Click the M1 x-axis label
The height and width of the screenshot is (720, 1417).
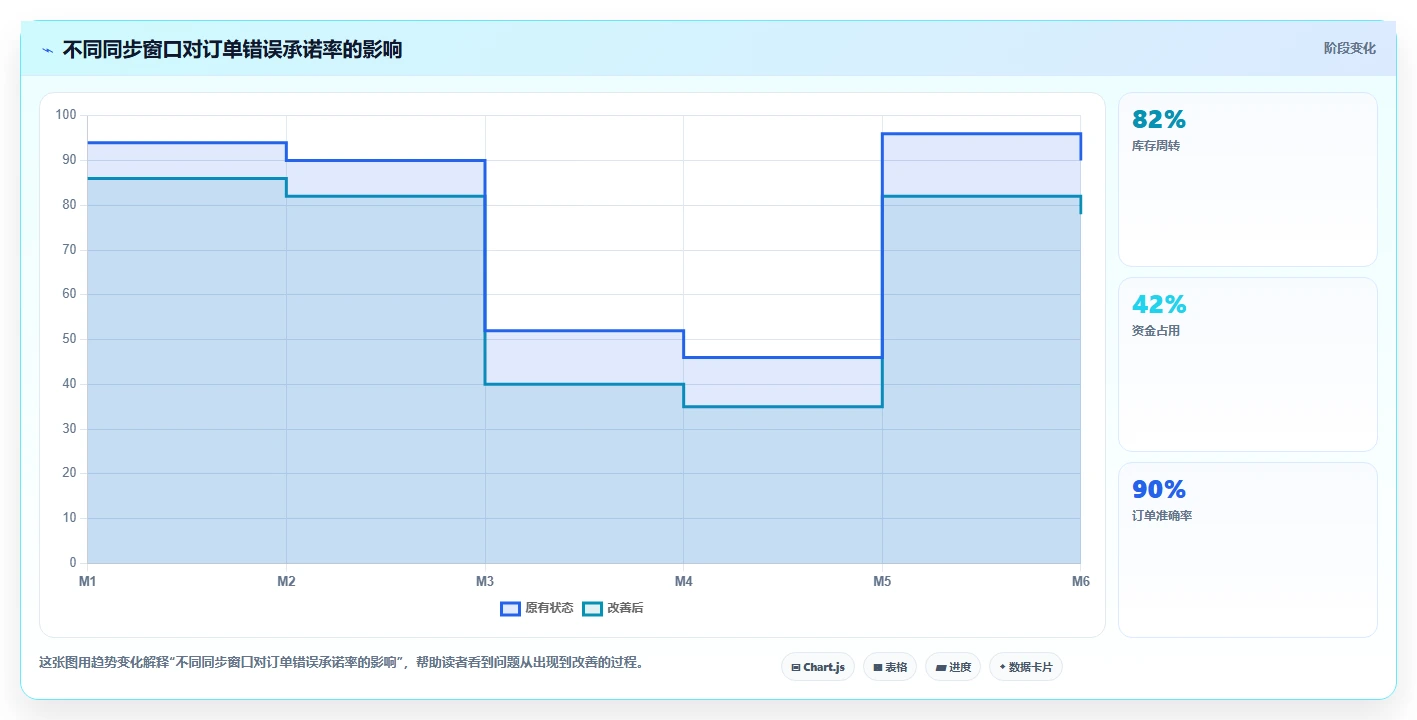(x=87, y=581)
